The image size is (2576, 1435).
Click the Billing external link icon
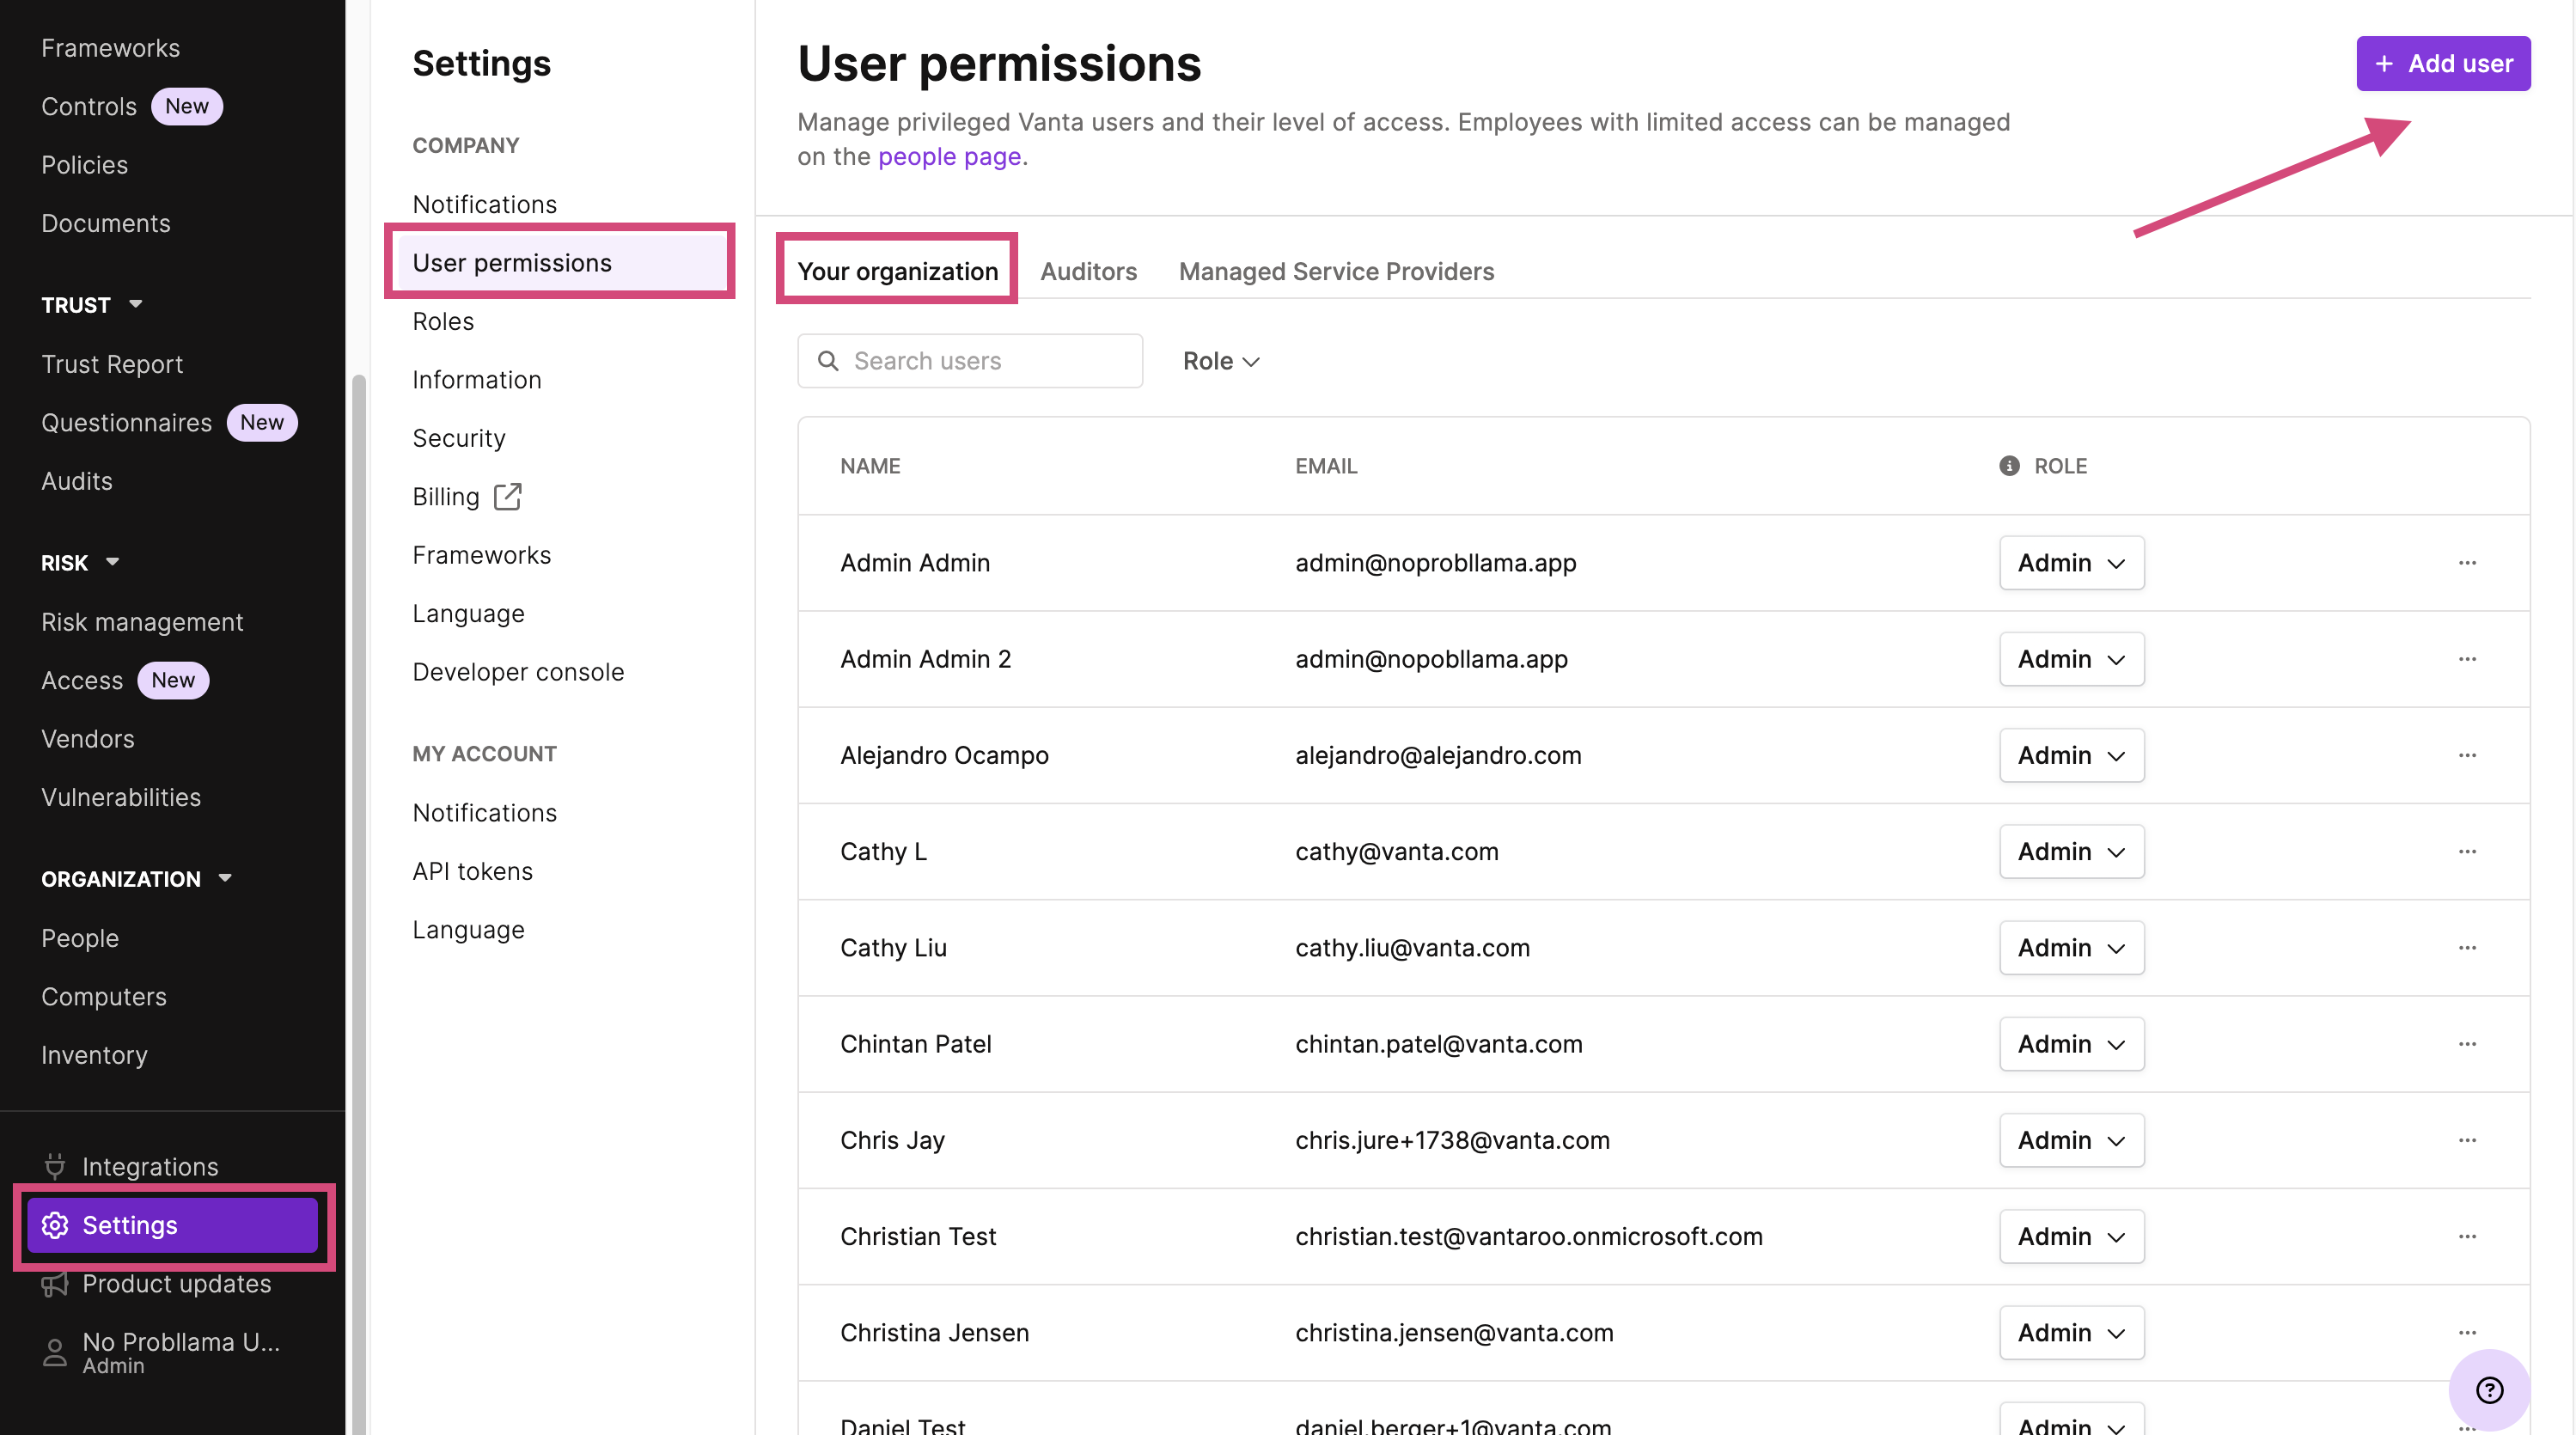click(508, 497)
